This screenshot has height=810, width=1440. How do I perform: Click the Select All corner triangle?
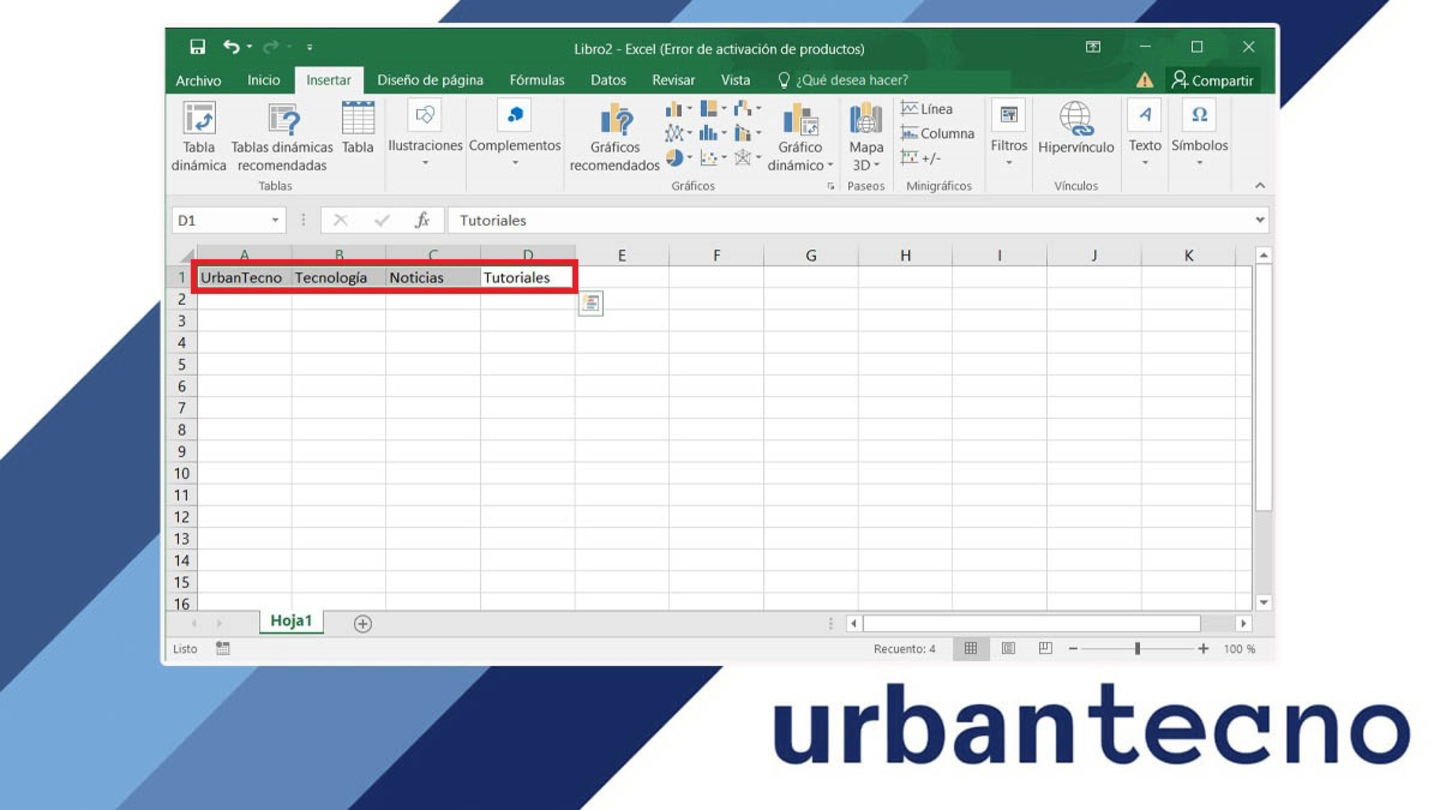(x=186, y=255)
